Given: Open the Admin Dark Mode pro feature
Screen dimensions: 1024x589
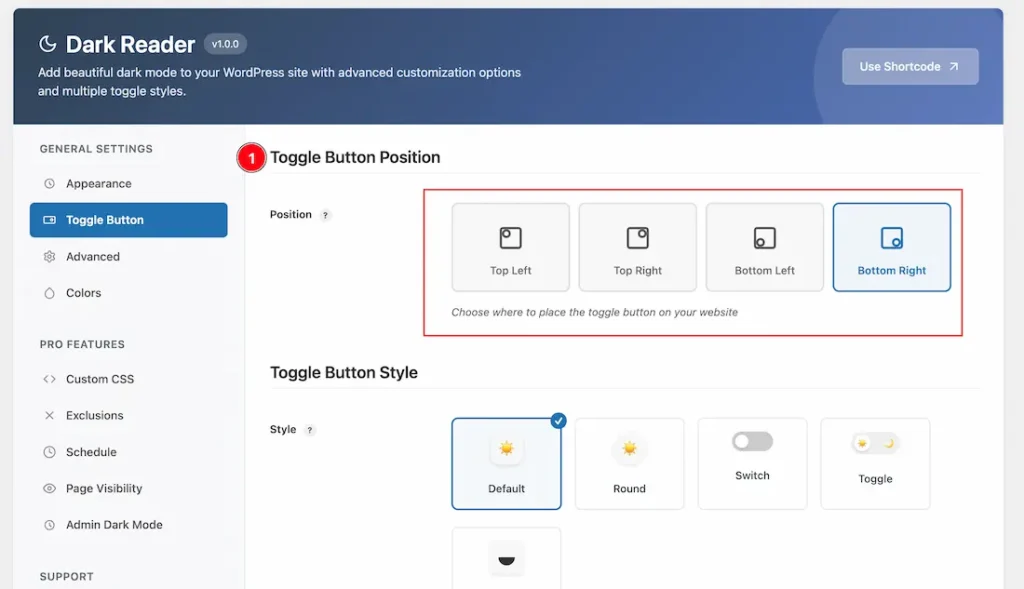Looking at the screenshot, I should (129, 525).
